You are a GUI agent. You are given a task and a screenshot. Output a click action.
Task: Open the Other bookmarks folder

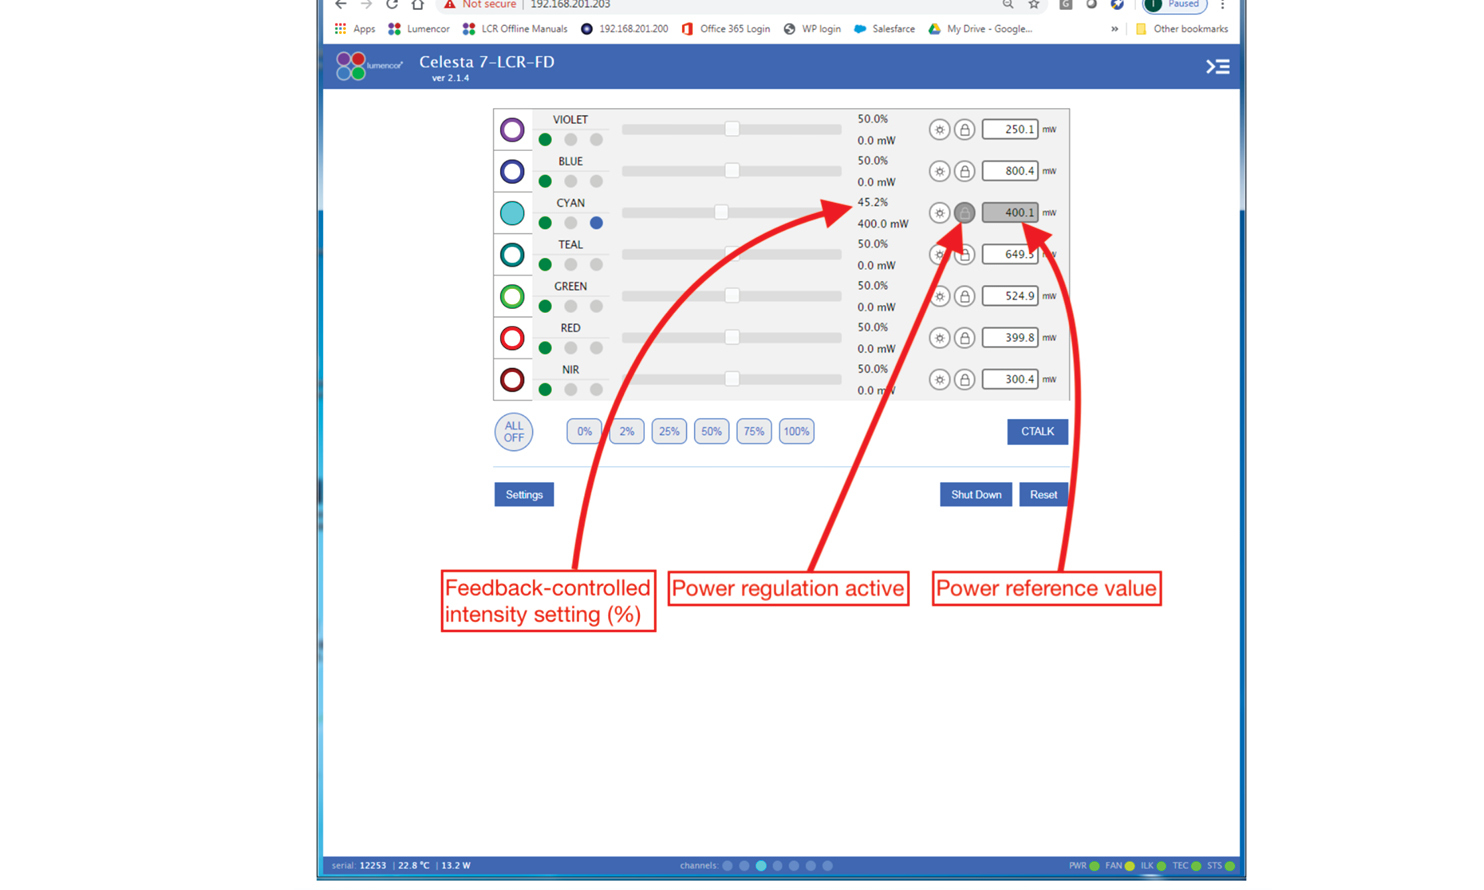tap(1181, 29)
